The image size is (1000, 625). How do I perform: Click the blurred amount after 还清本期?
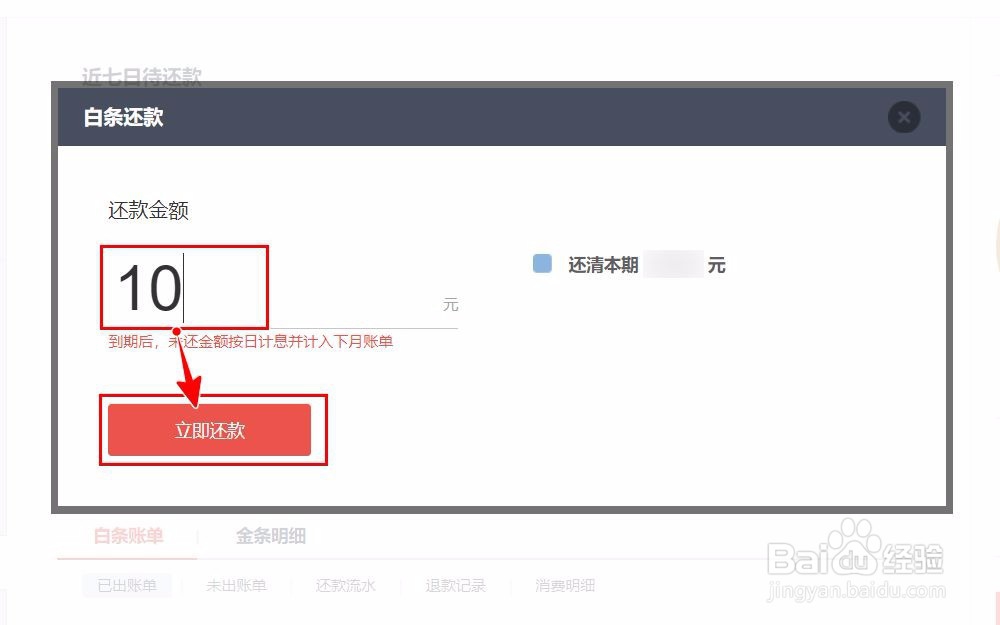tap(673, 264)
